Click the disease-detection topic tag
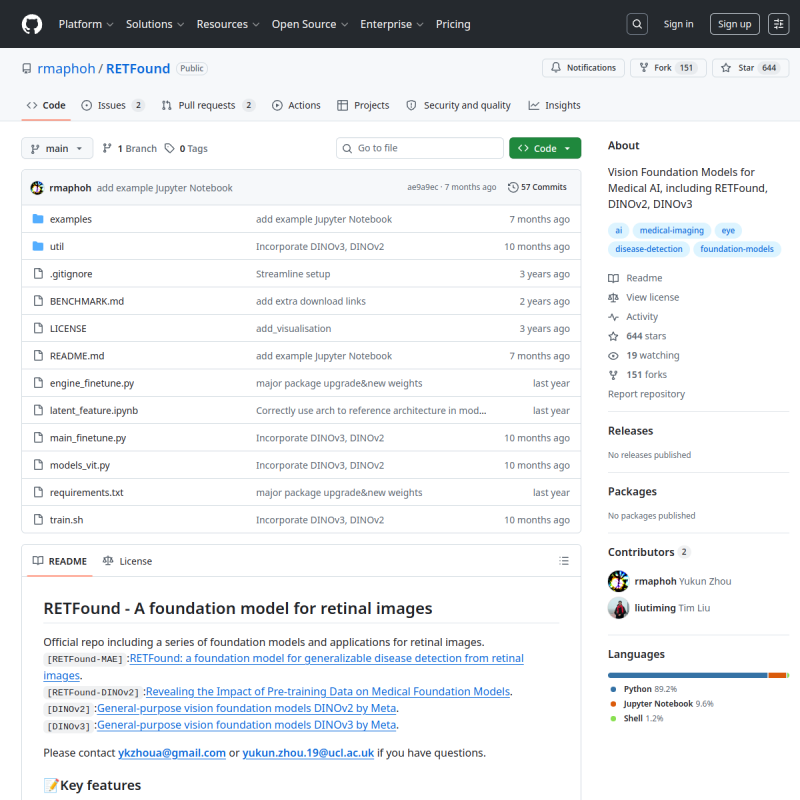 pyautogui.click(x=648, y=249)
